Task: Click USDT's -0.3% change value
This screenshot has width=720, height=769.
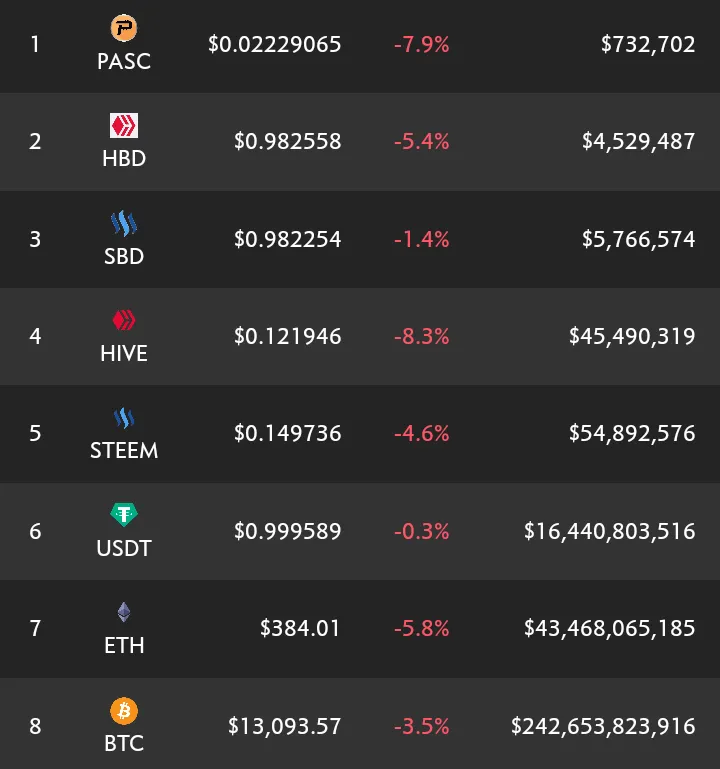Action: 421,531
